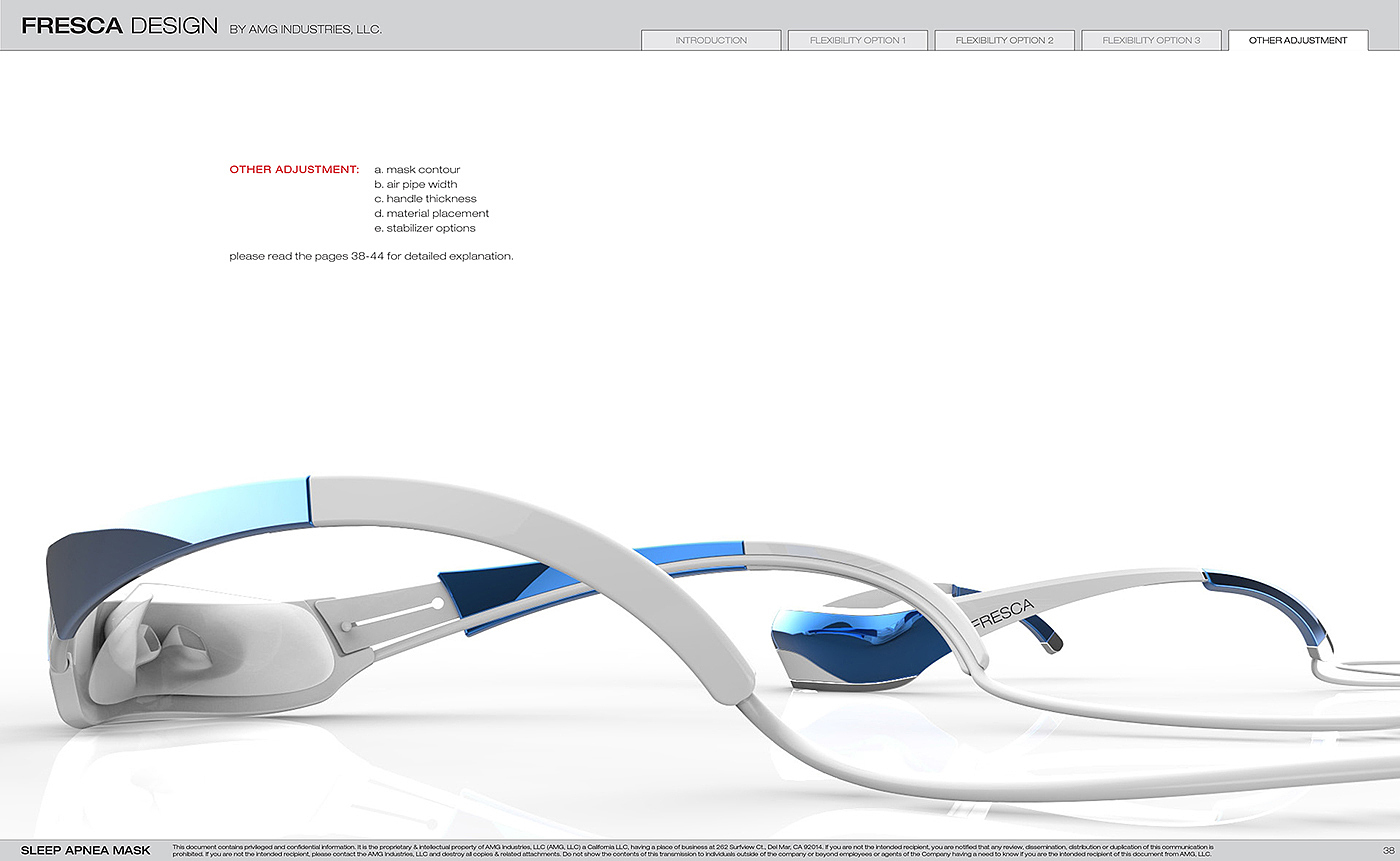1400x861 pixels.
Task: Select the red 'OTHER ADJUSTMENT:' heading
Action: (294, 170)
